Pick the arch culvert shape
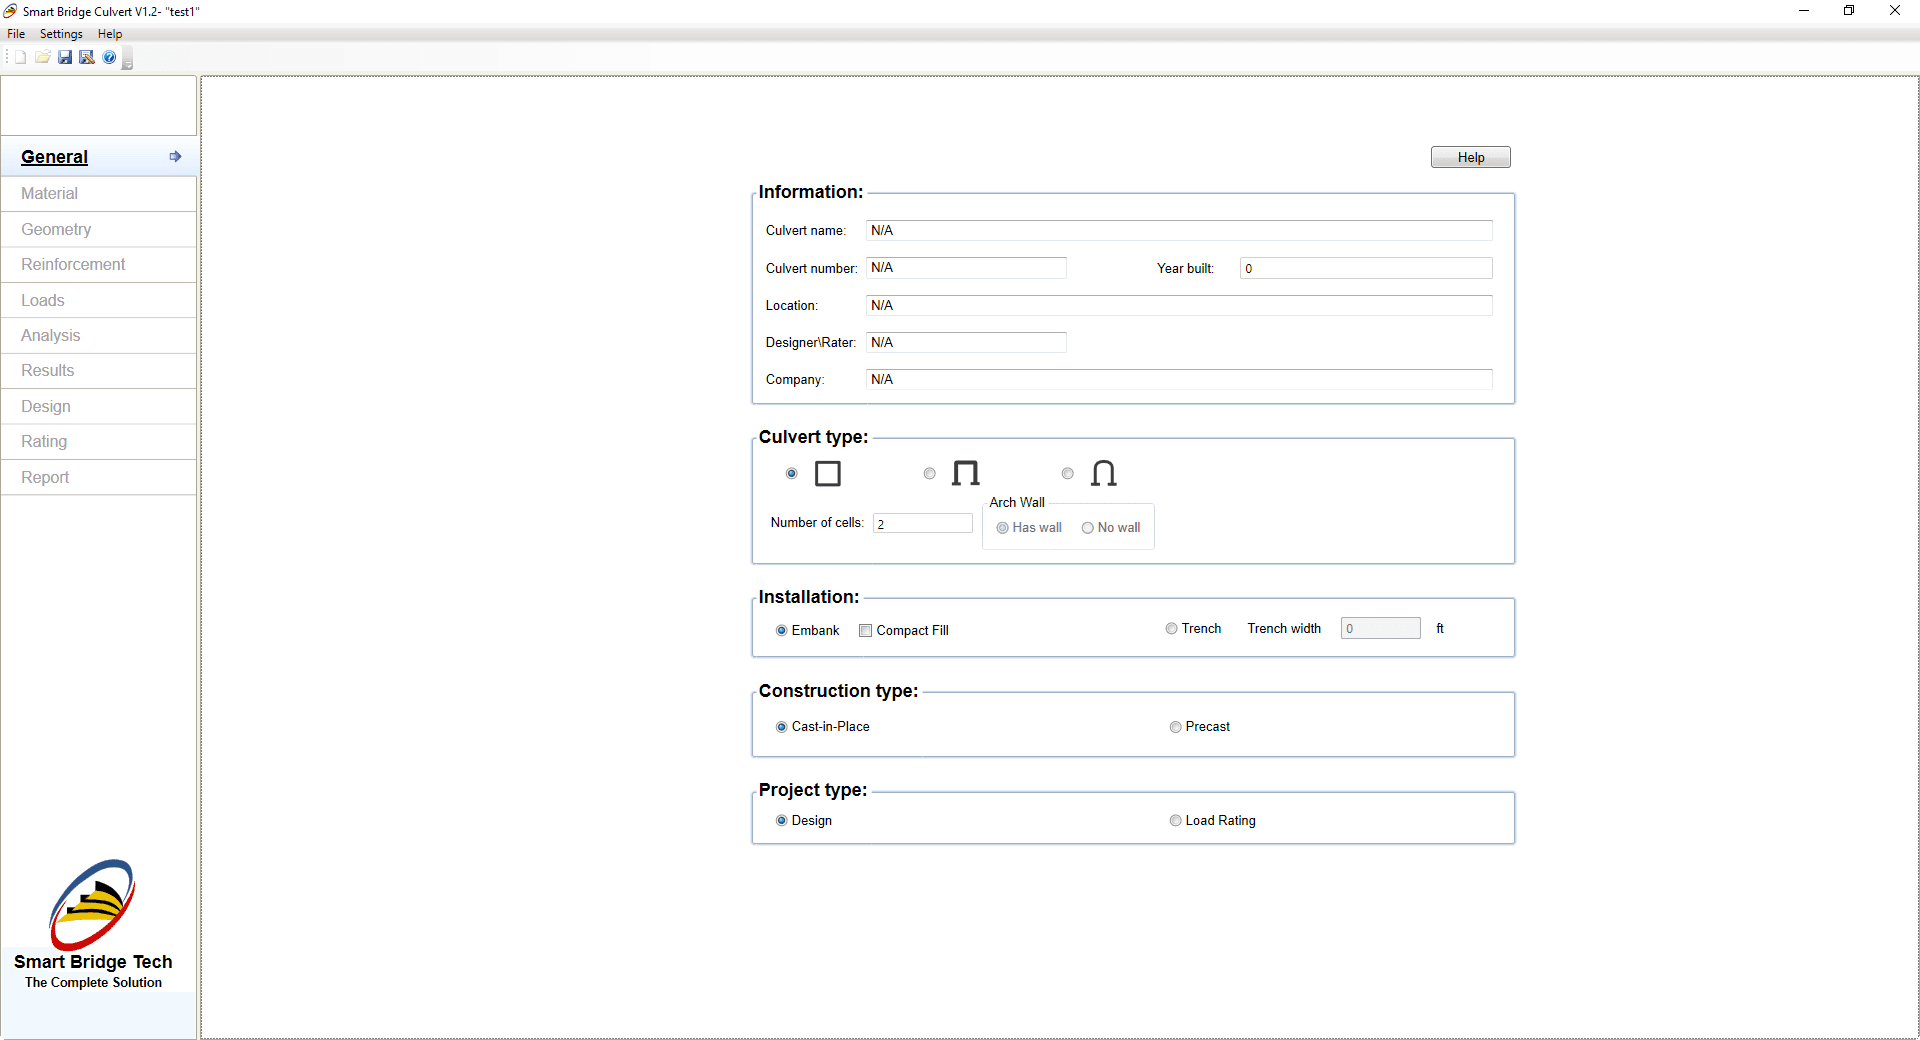Screen dimensions: 1920x1040 [x=1068, y=474]
